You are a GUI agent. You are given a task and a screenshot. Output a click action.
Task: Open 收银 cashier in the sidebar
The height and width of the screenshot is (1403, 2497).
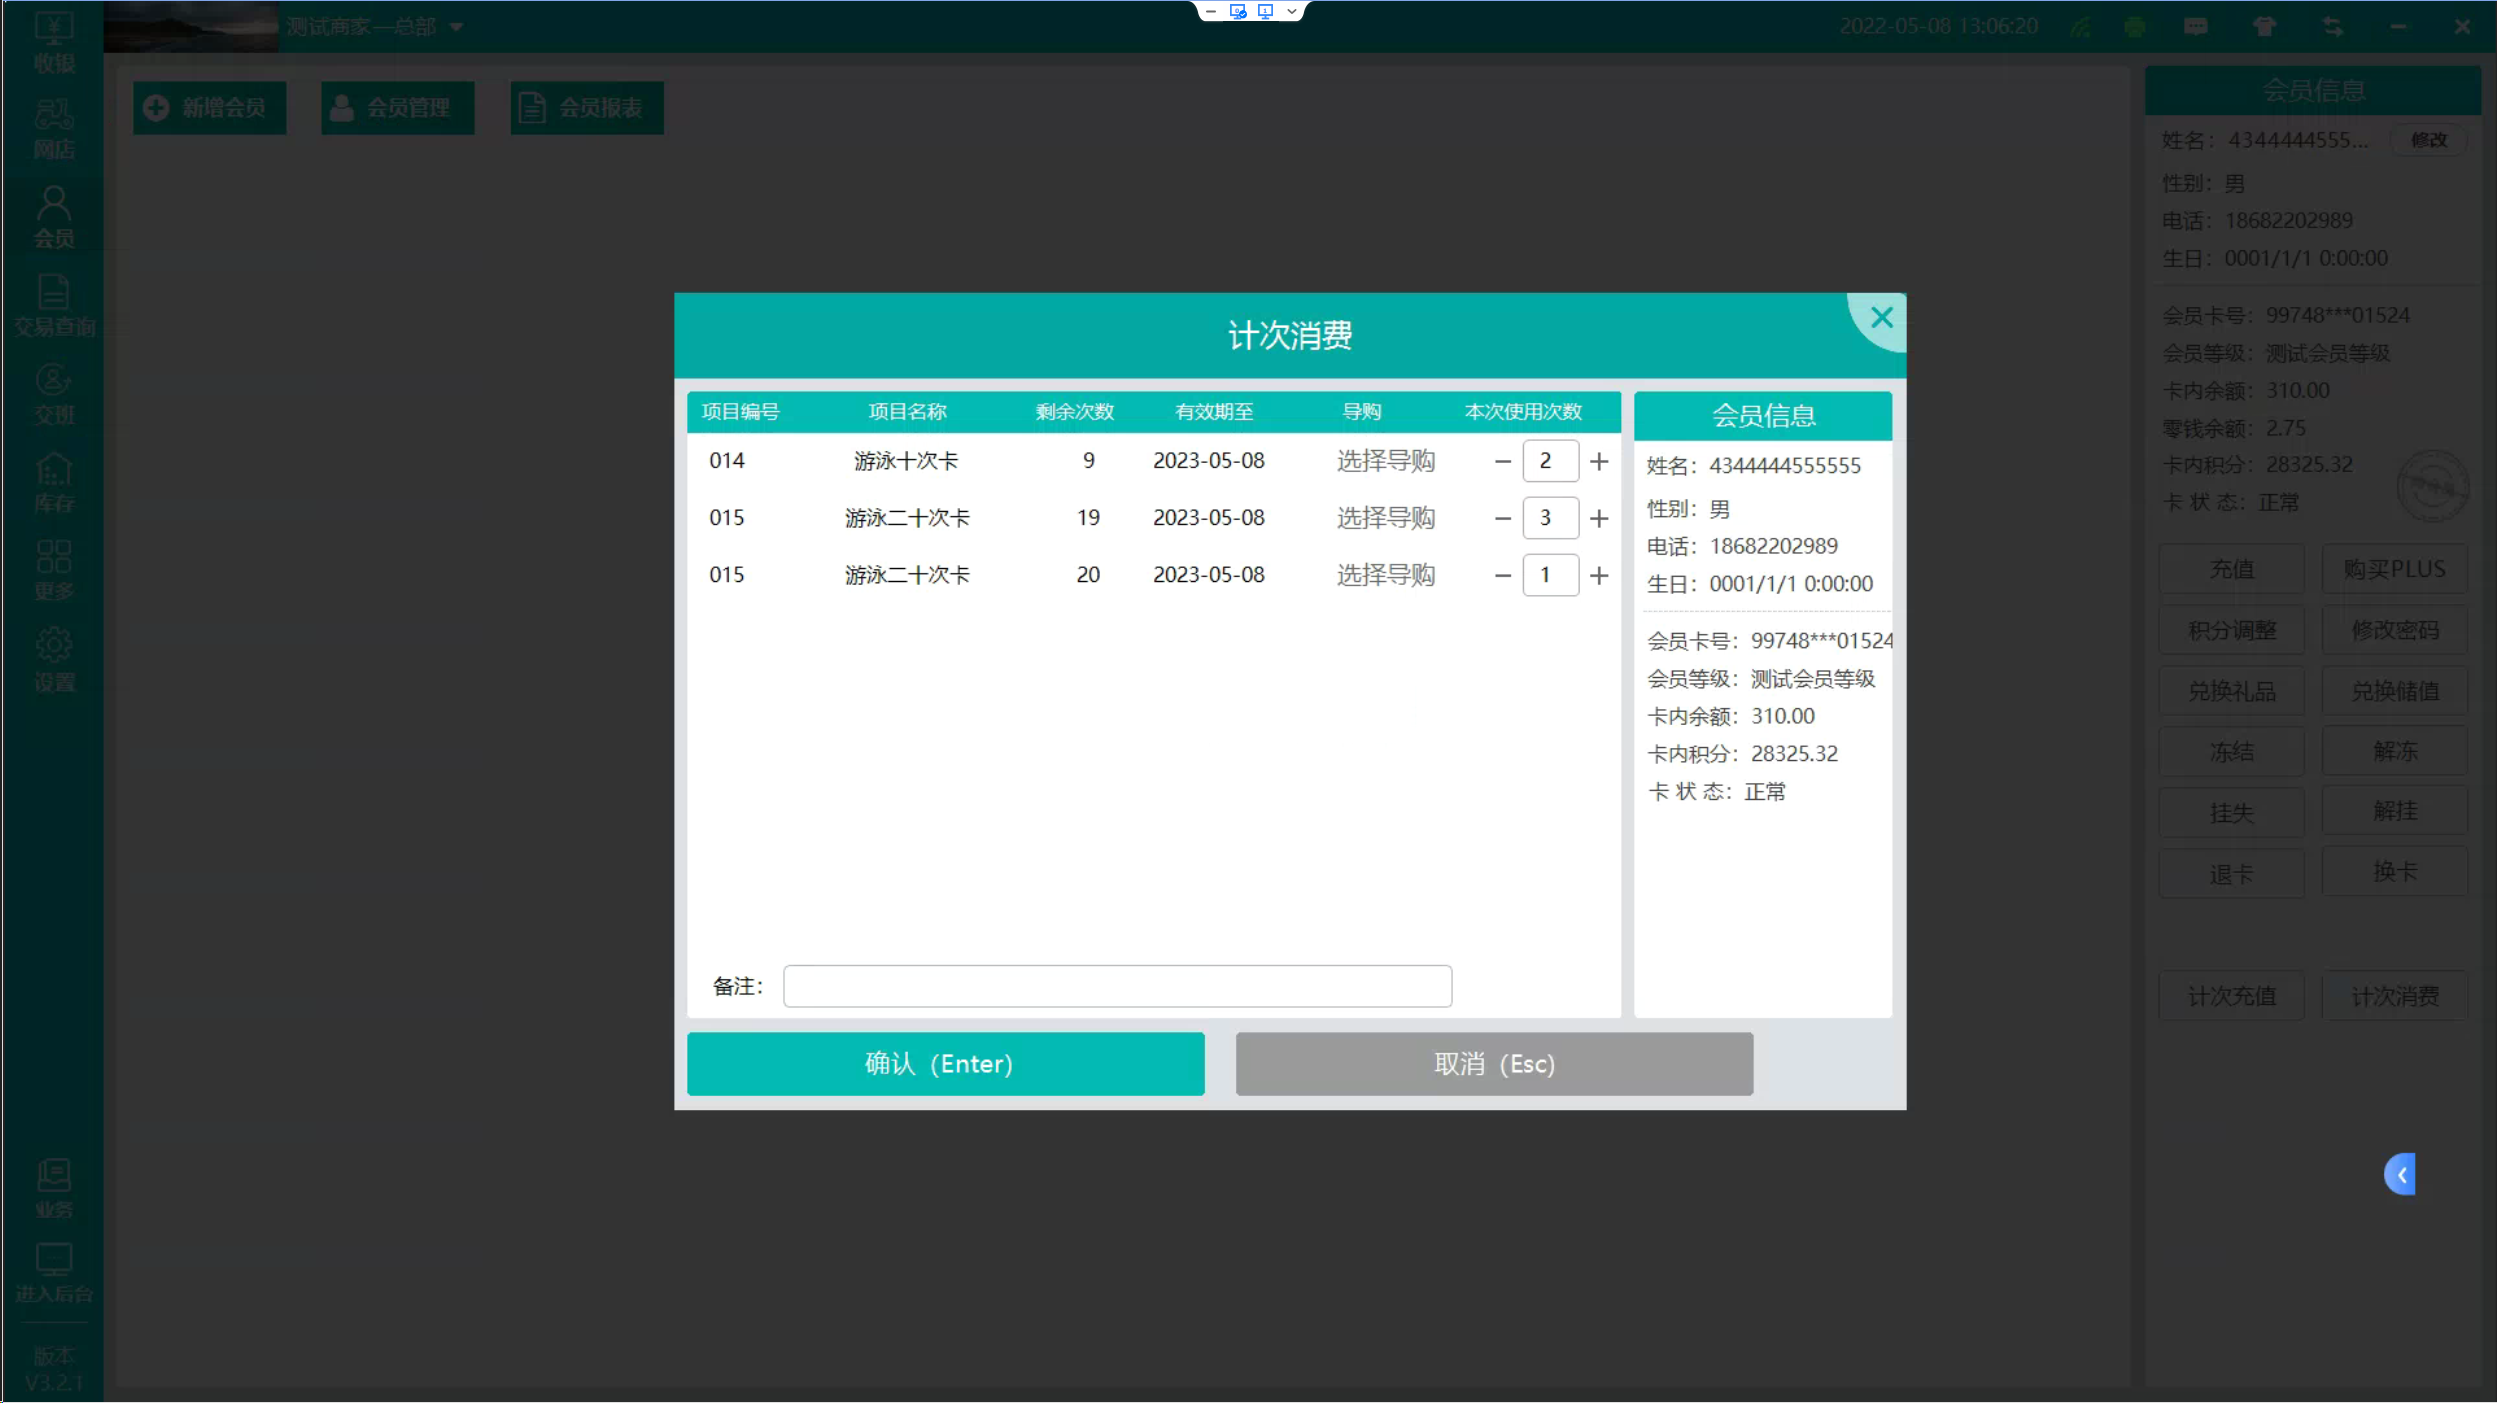point(54,42)
